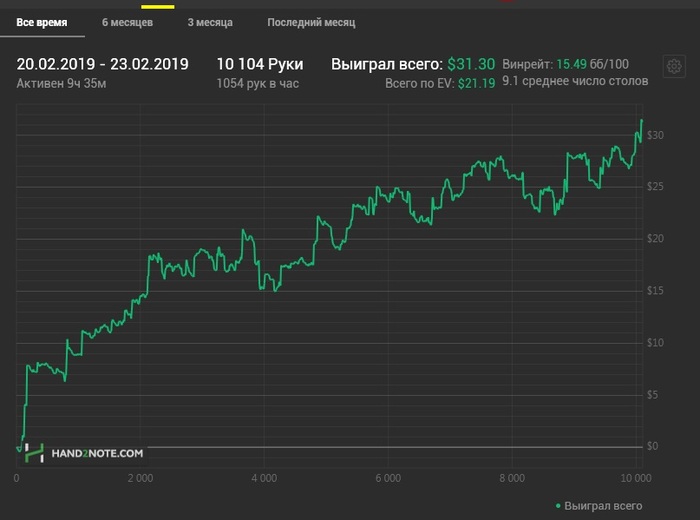Click the '2 000' x-axis label

point(140,478)
